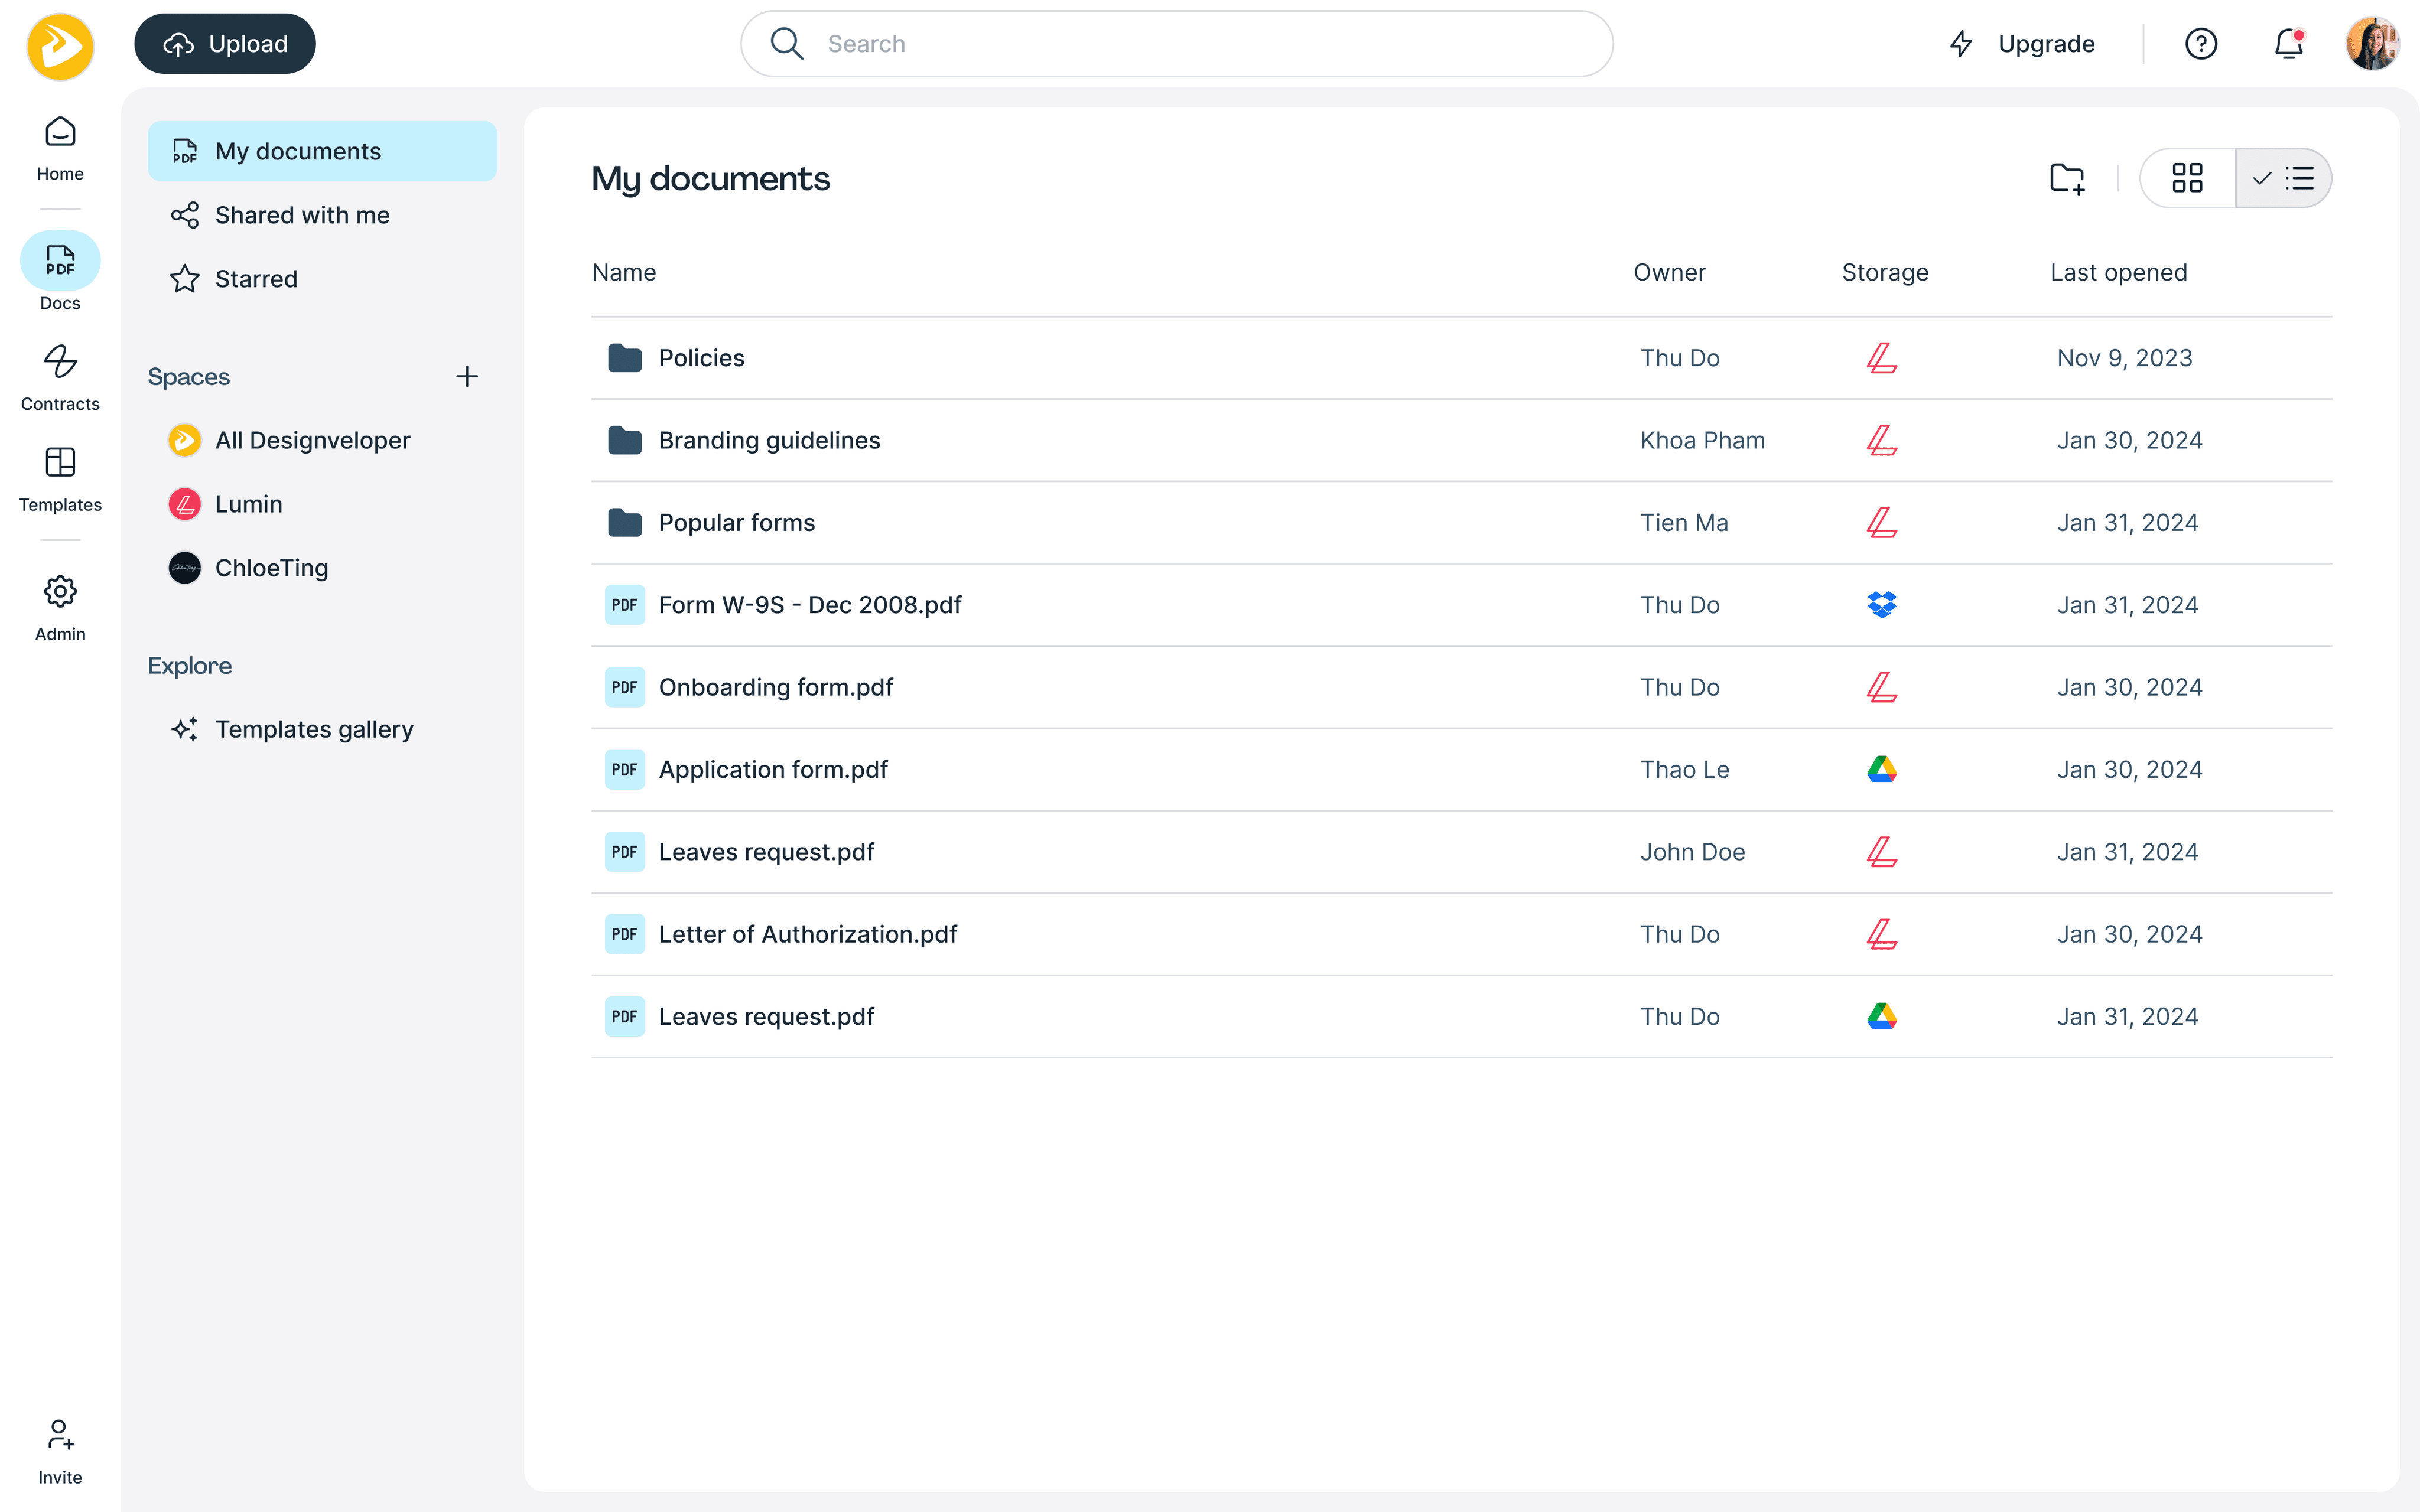
Task: Go to Home in sidebar
Action: [60, 148]
